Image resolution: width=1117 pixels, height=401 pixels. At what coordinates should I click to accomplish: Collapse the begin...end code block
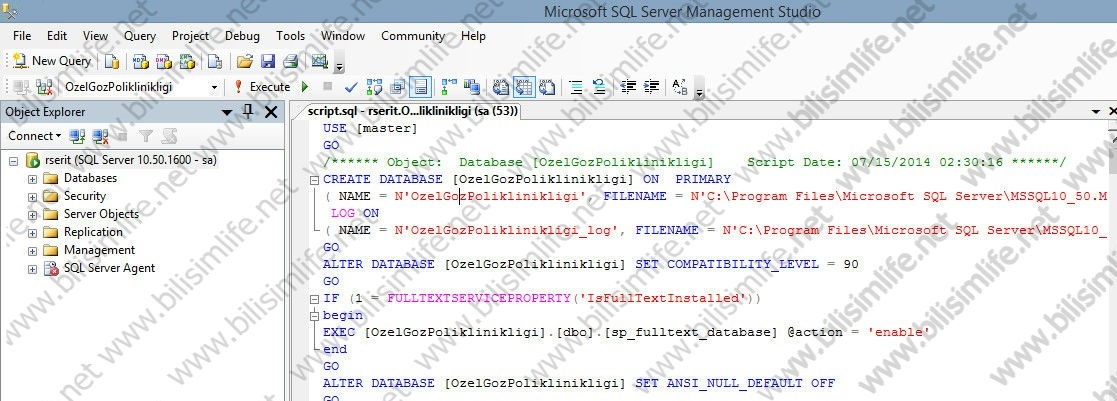(x=312, y=316)
